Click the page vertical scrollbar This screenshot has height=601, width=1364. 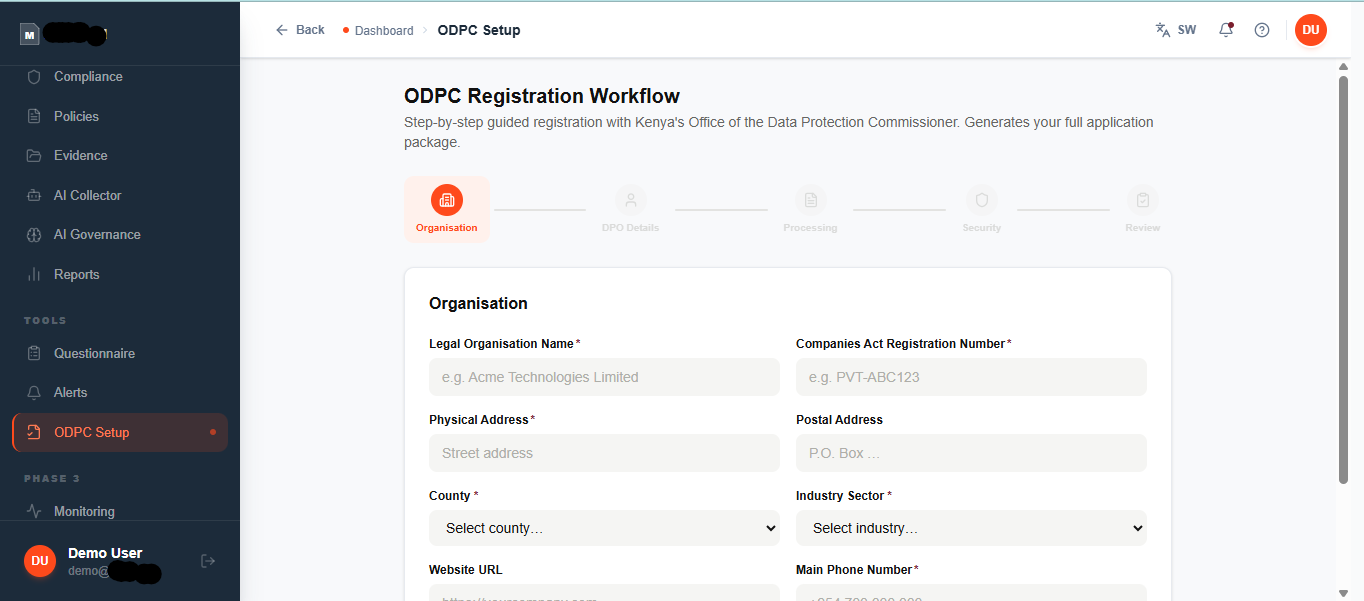point(1343,280)
